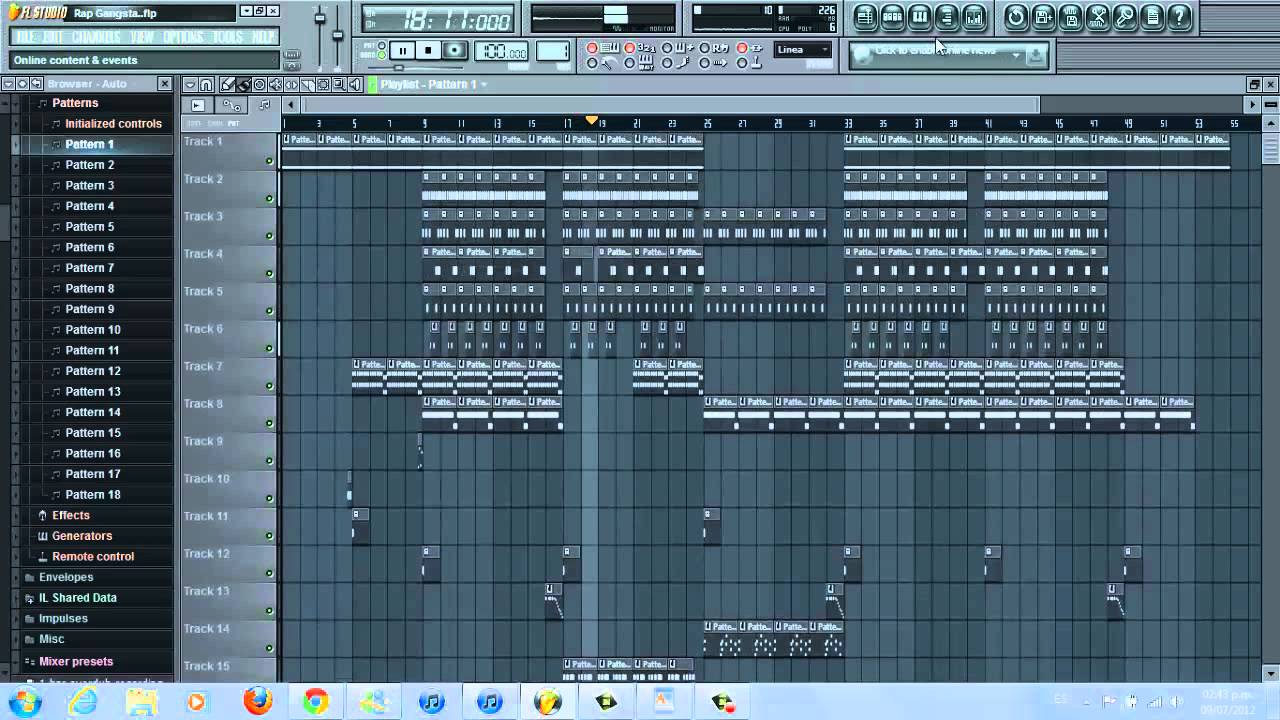Mute Track 2 using its green light
1280x720 pixels.
269,198
